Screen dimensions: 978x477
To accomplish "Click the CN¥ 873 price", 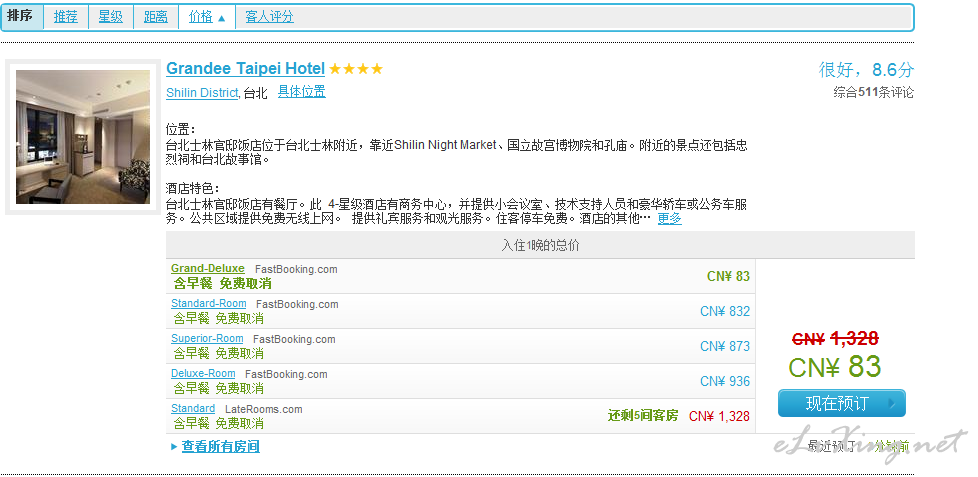I will pos(725,346).
